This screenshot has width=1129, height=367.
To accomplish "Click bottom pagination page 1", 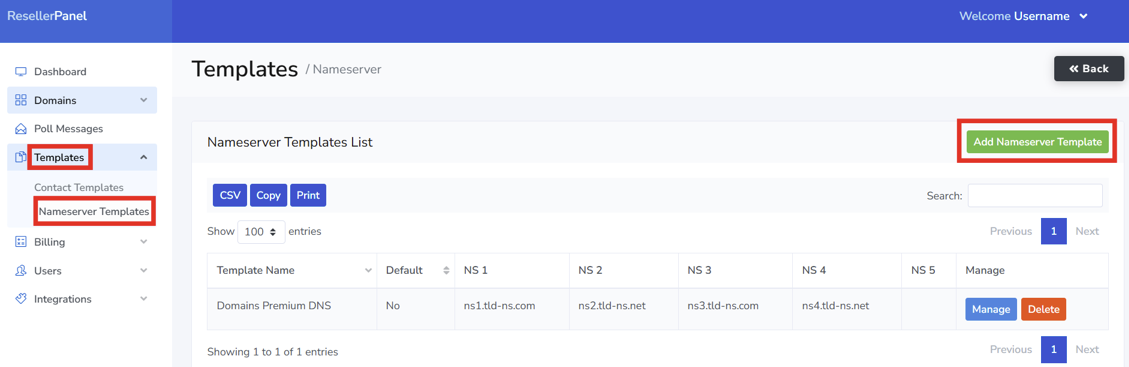I will pos(1053,349).
